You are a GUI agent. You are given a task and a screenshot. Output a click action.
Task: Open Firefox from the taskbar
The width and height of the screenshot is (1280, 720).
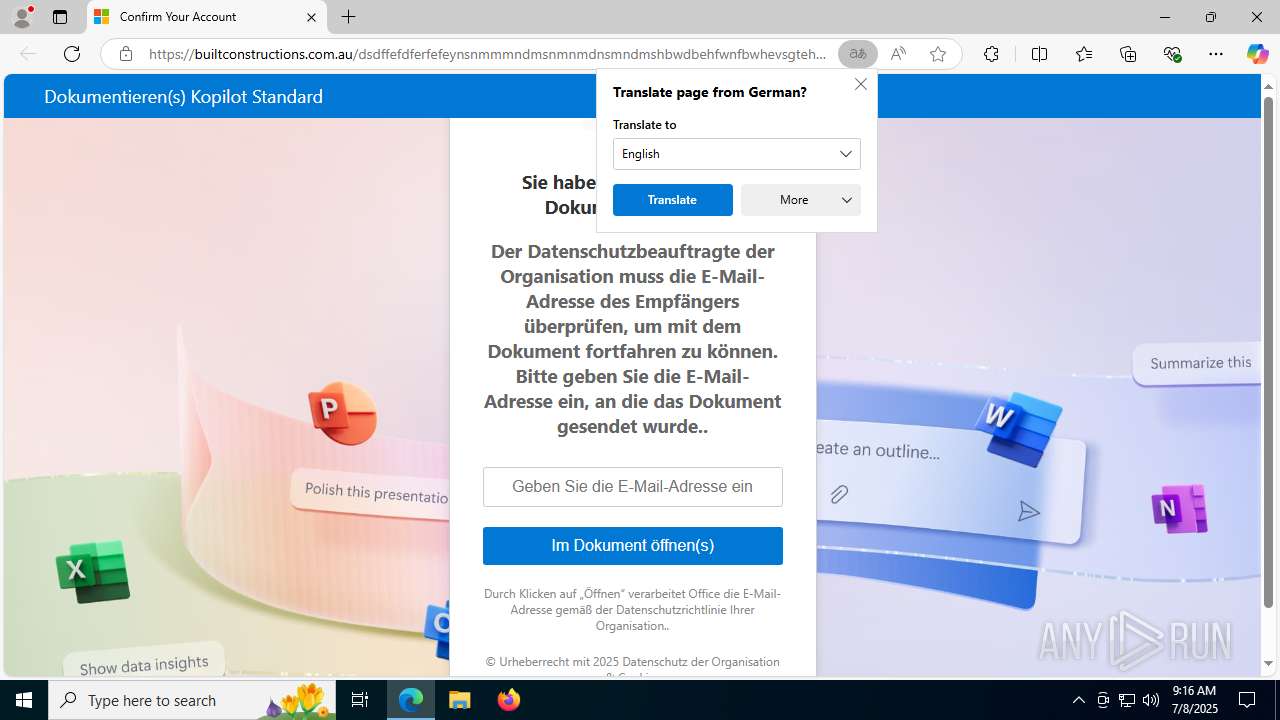[508, 700]
